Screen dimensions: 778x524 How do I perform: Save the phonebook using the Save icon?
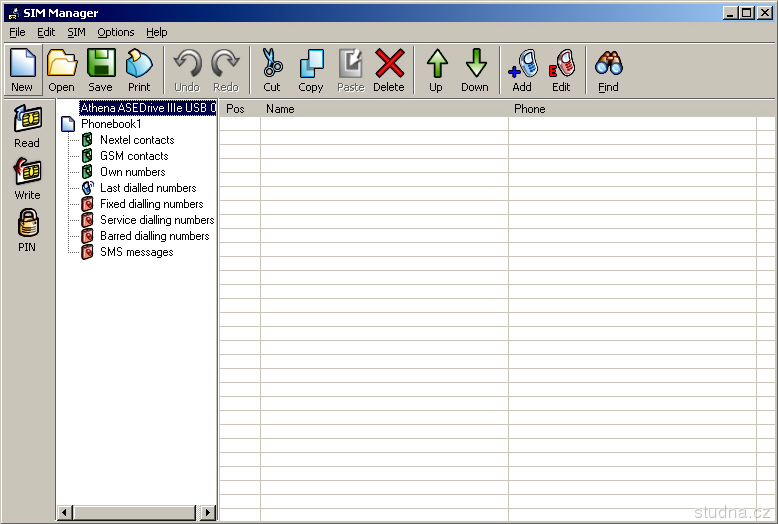(x=100, y=70)
